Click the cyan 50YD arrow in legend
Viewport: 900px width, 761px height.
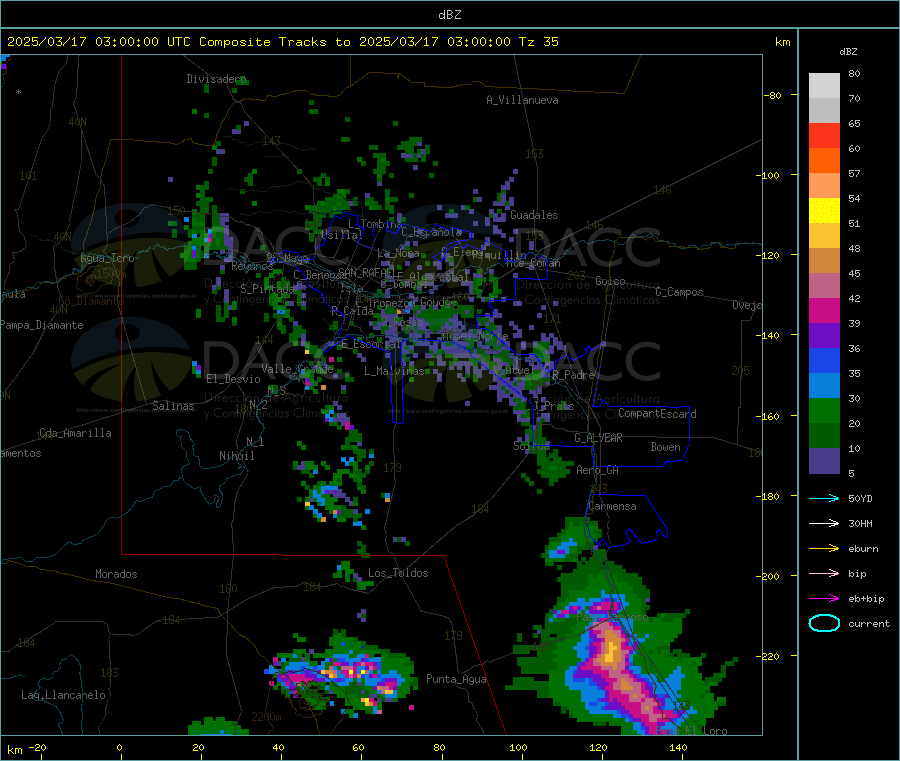pyautogui.click(x=824, y=498)
